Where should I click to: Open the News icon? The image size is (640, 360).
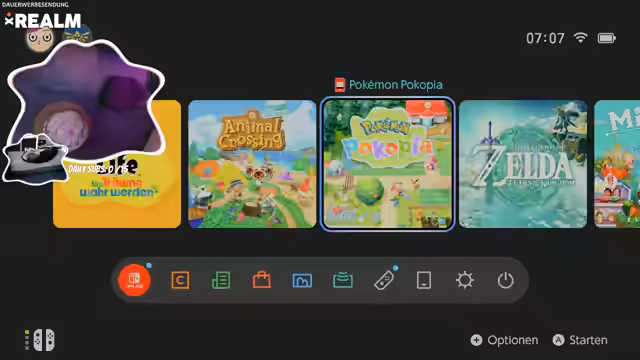[221, 280]
